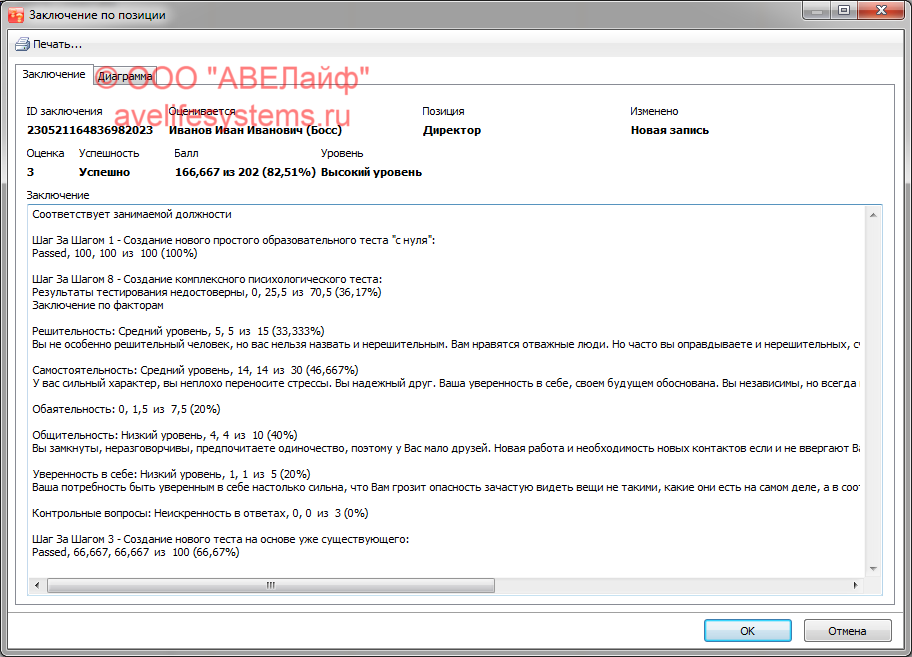Click the application icon in title bar
Viewport: 912px width, 657px height.
click(x=16, y=15)
